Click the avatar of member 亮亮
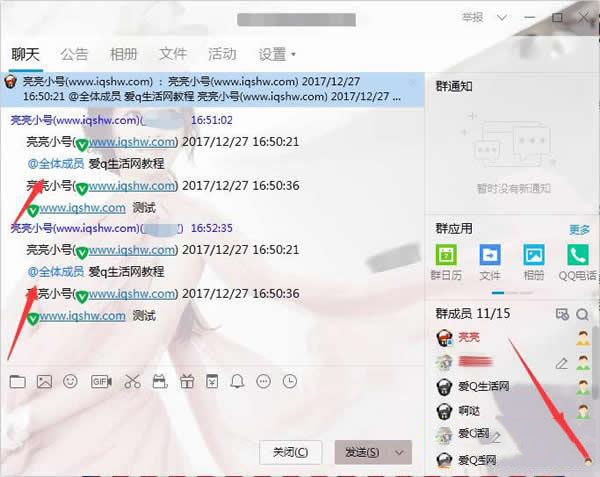 click(444, 338)
